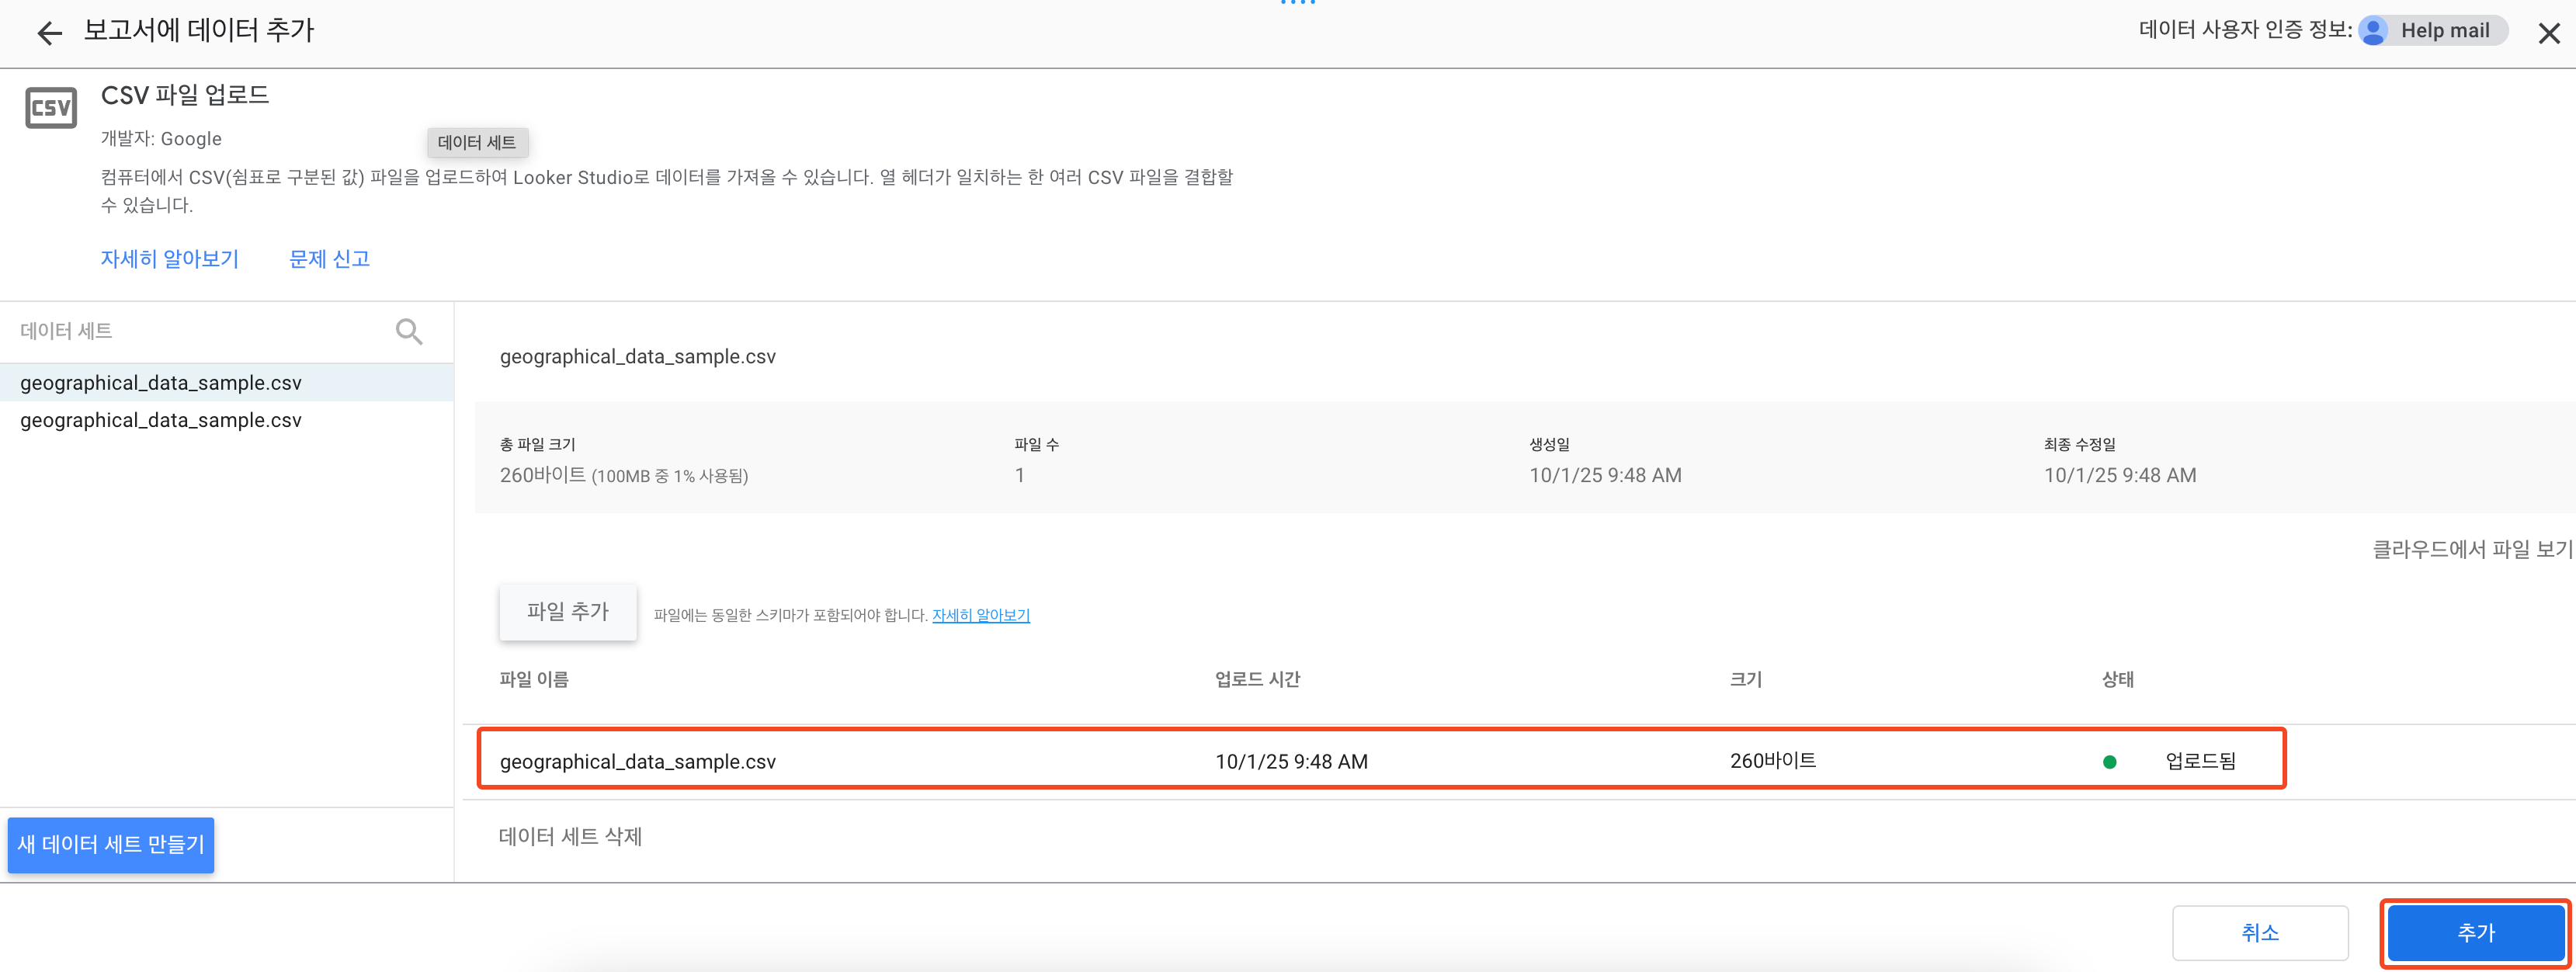Screen dimensions: 2576x972
Task: Click the blue 추가 button
Action: [2475, 932]
